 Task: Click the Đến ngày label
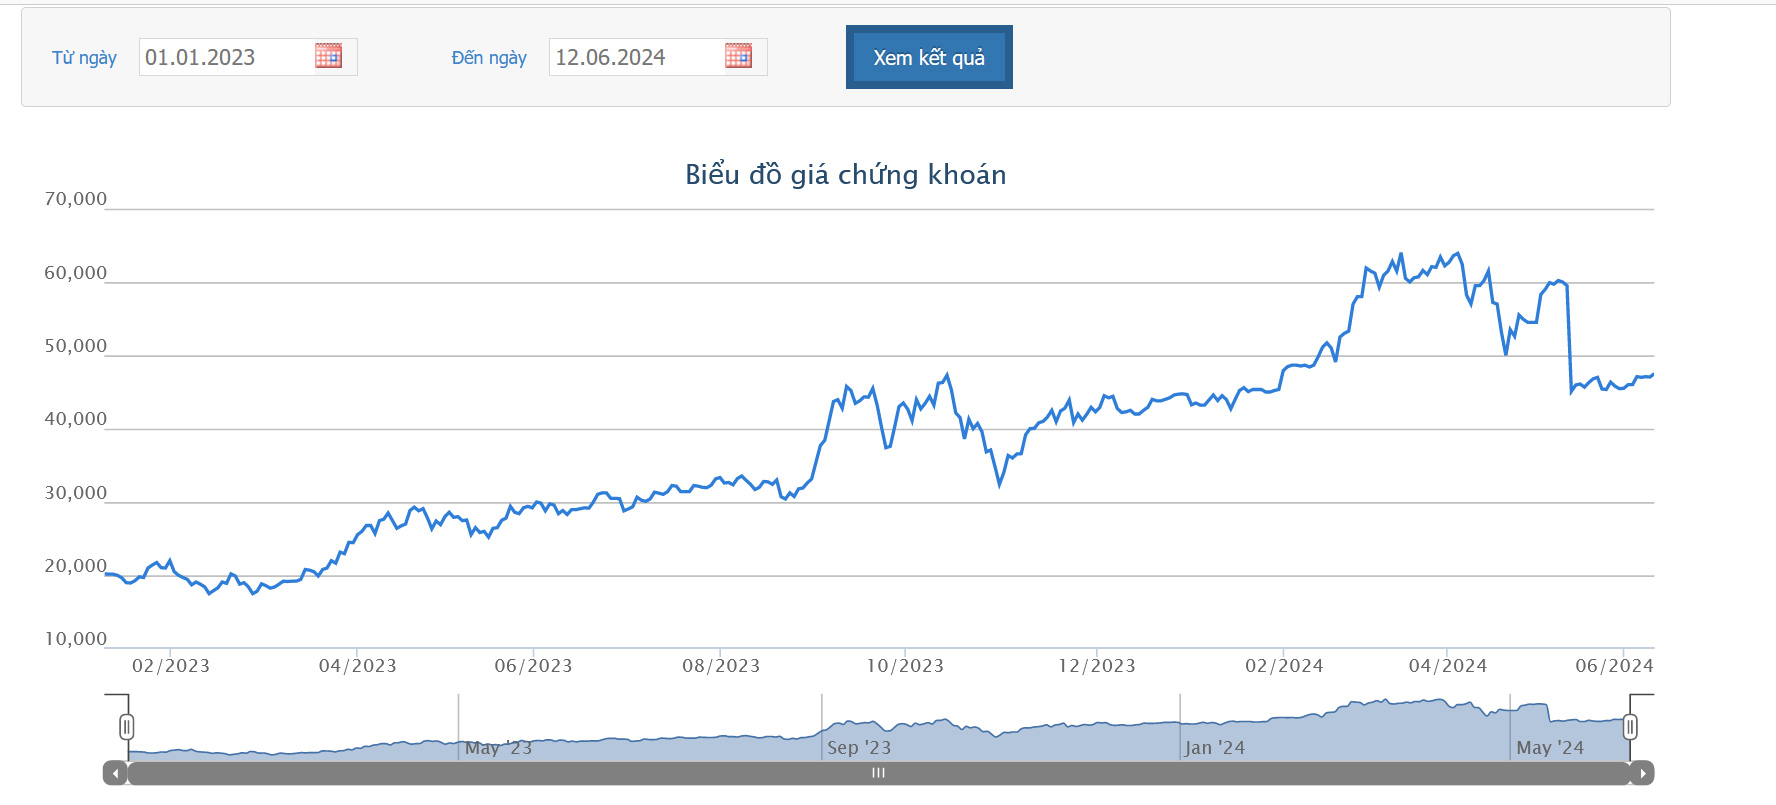(x=489, y=58)
